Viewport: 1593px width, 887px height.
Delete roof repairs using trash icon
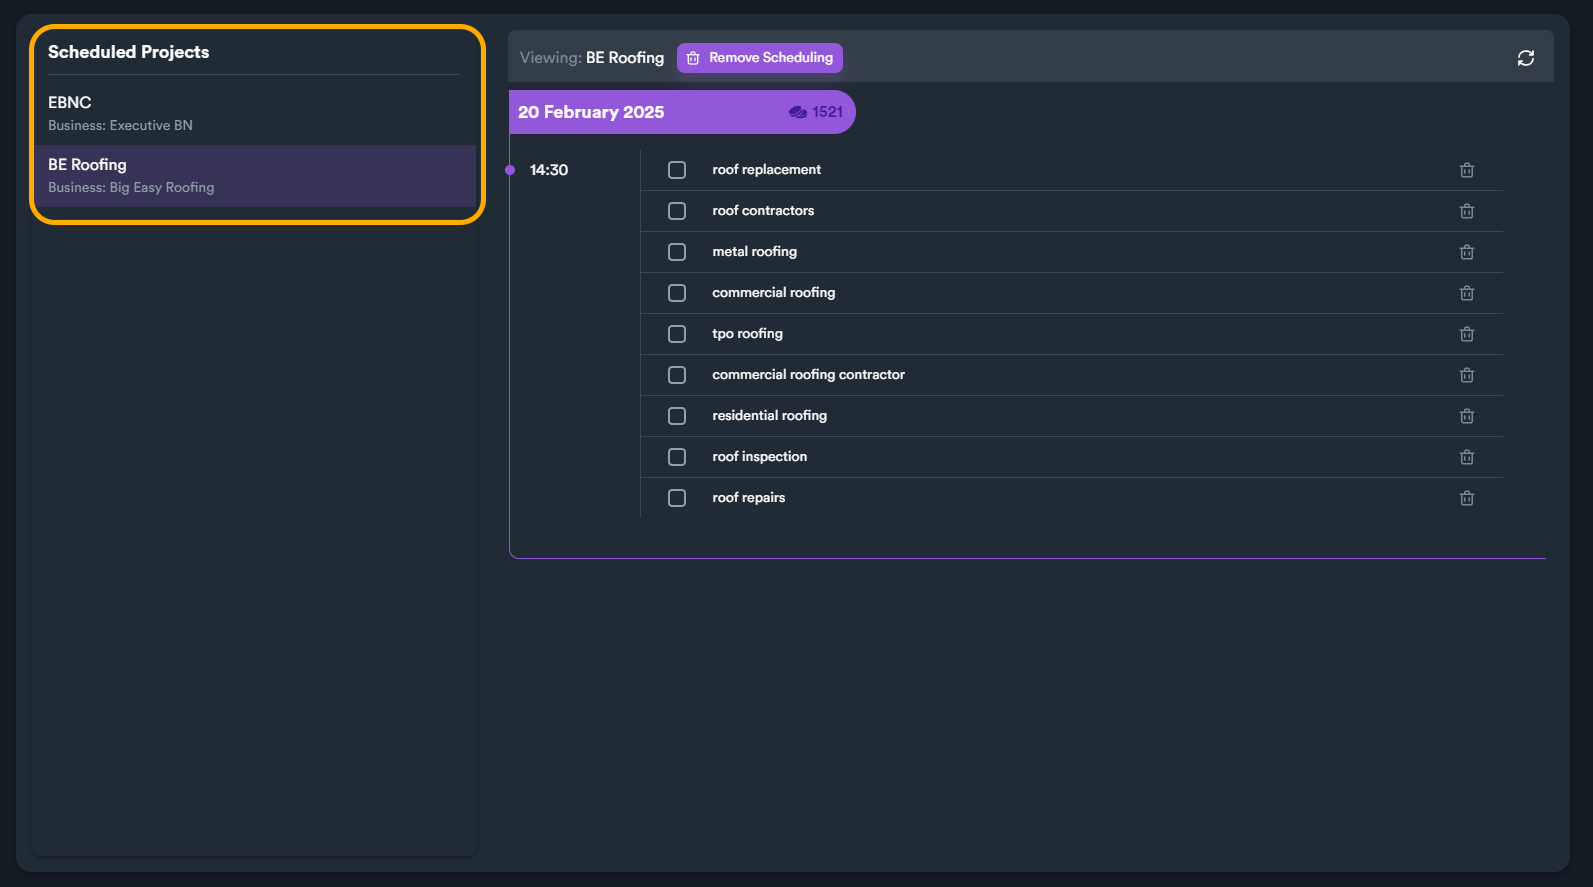[1466, 498]
